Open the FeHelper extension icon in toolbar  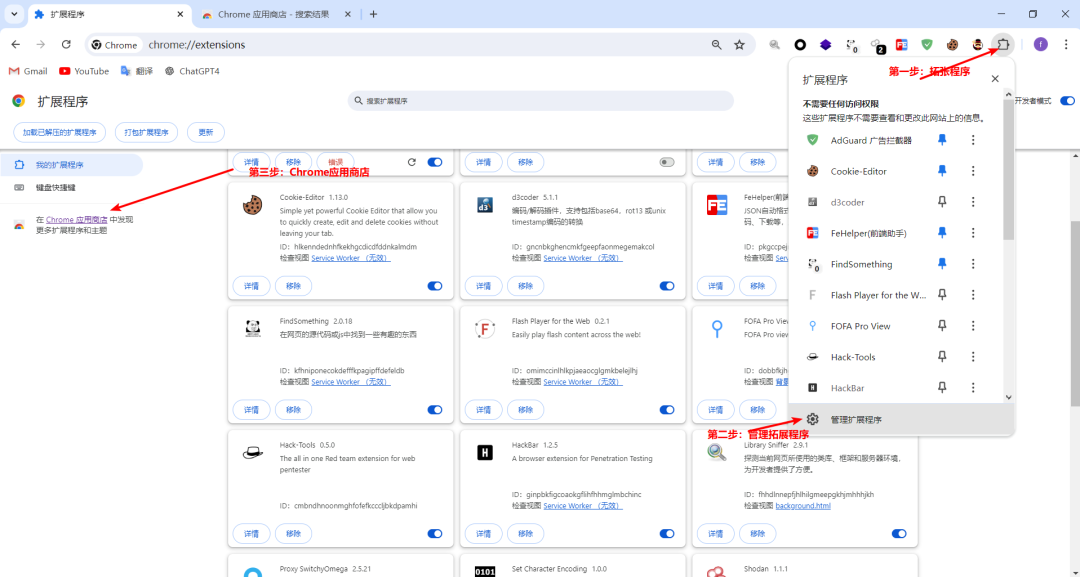point(902,45)
